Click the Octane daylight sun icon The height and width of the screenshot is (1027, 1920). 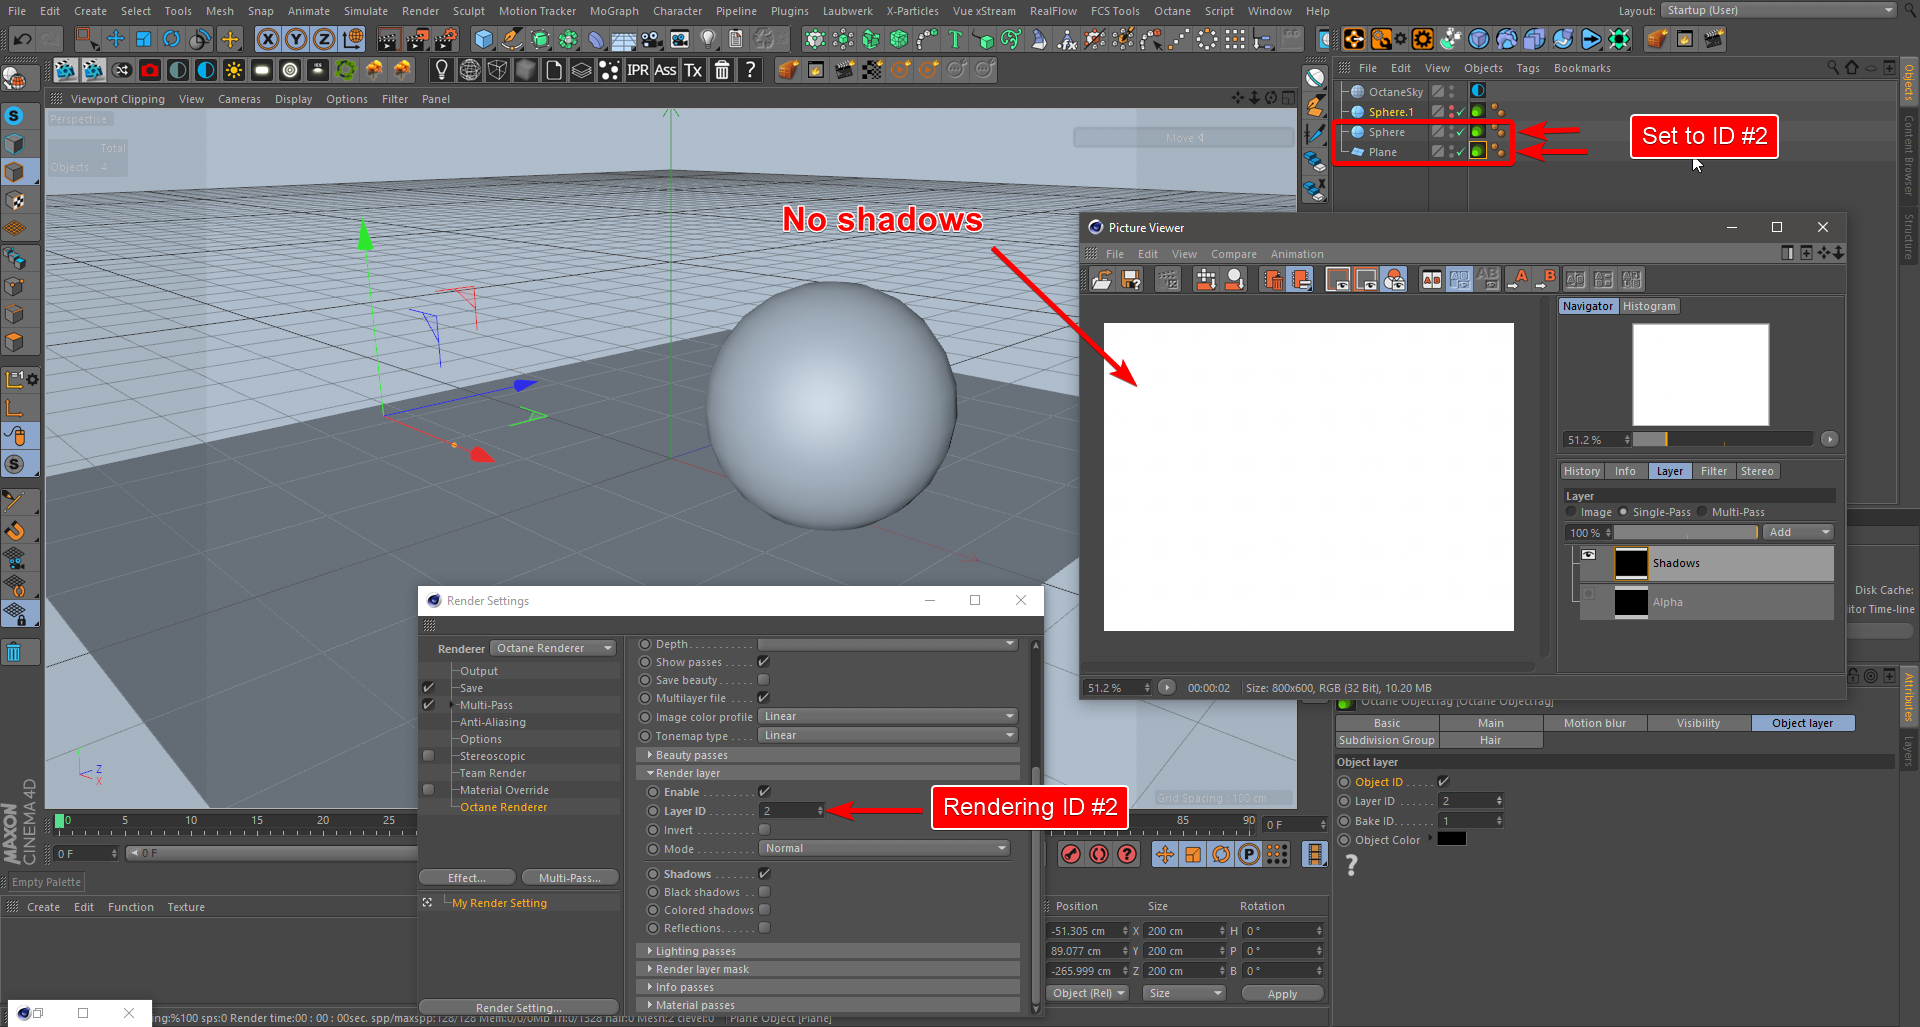[234, 70]
